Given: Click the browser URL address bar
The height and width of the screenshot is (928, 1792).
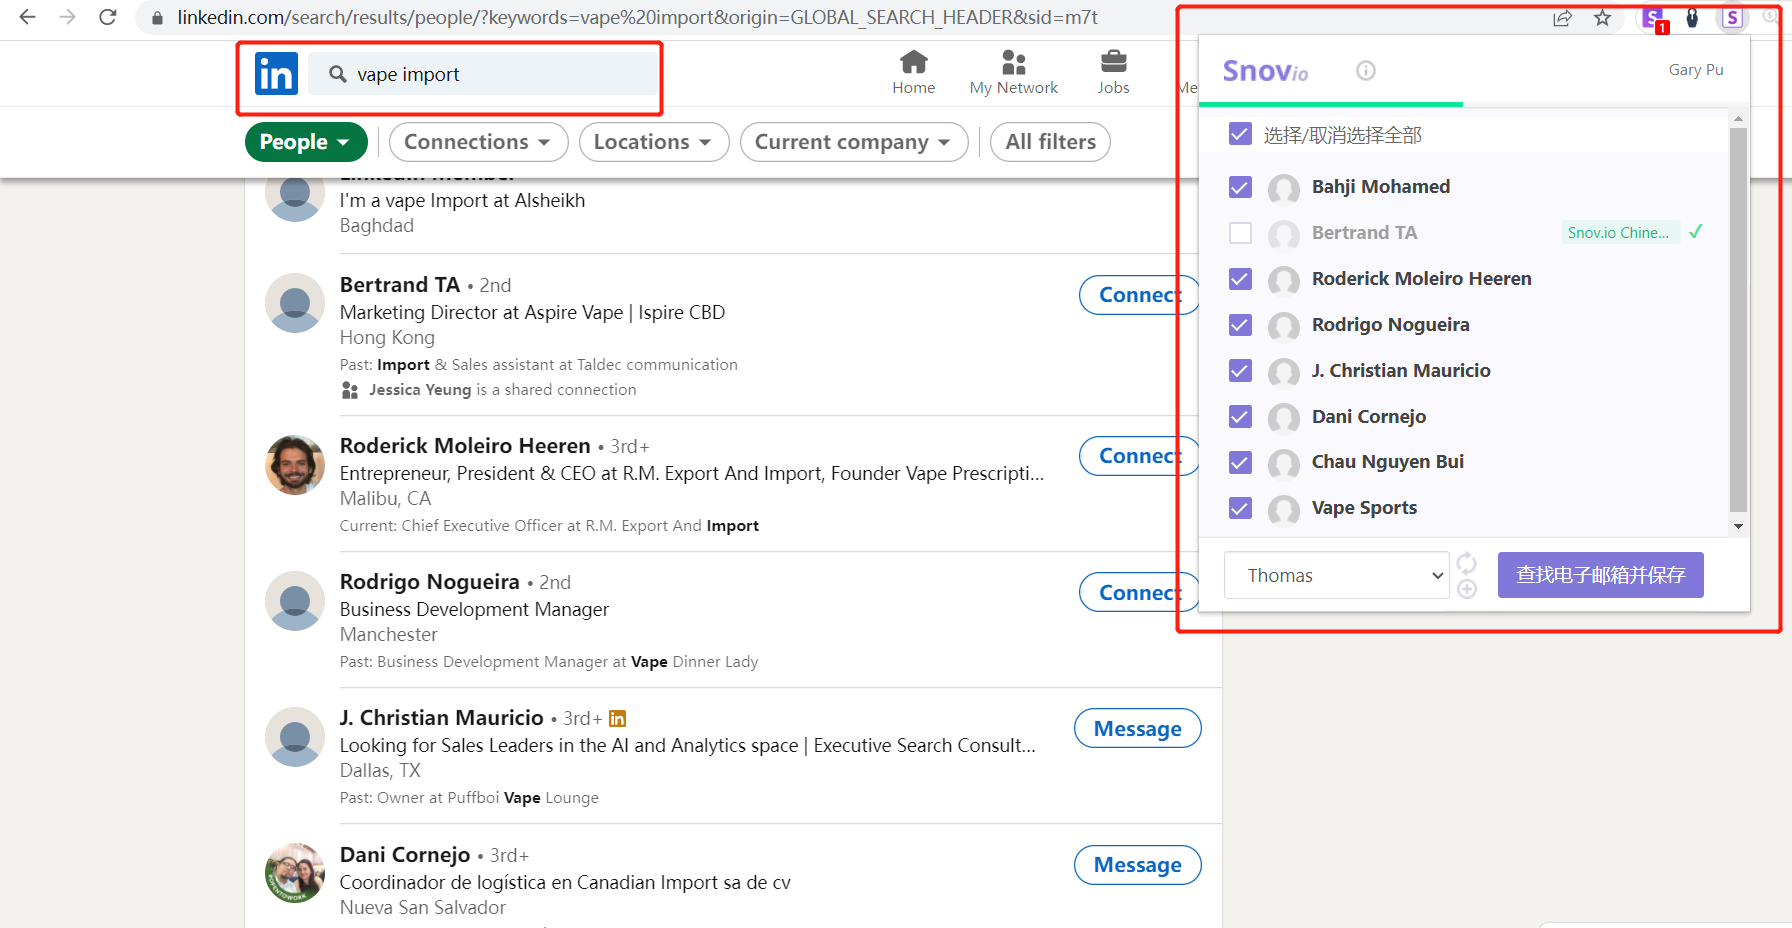Looking at the screenshot, I should point(637,18).
